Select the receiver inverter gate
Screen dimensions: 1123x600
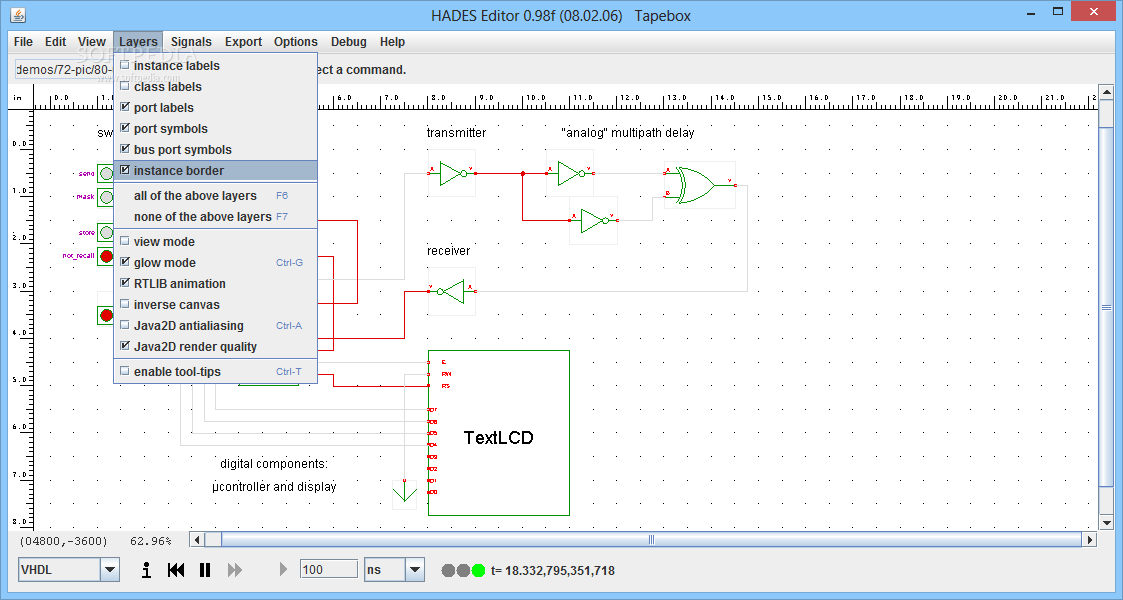451,291
